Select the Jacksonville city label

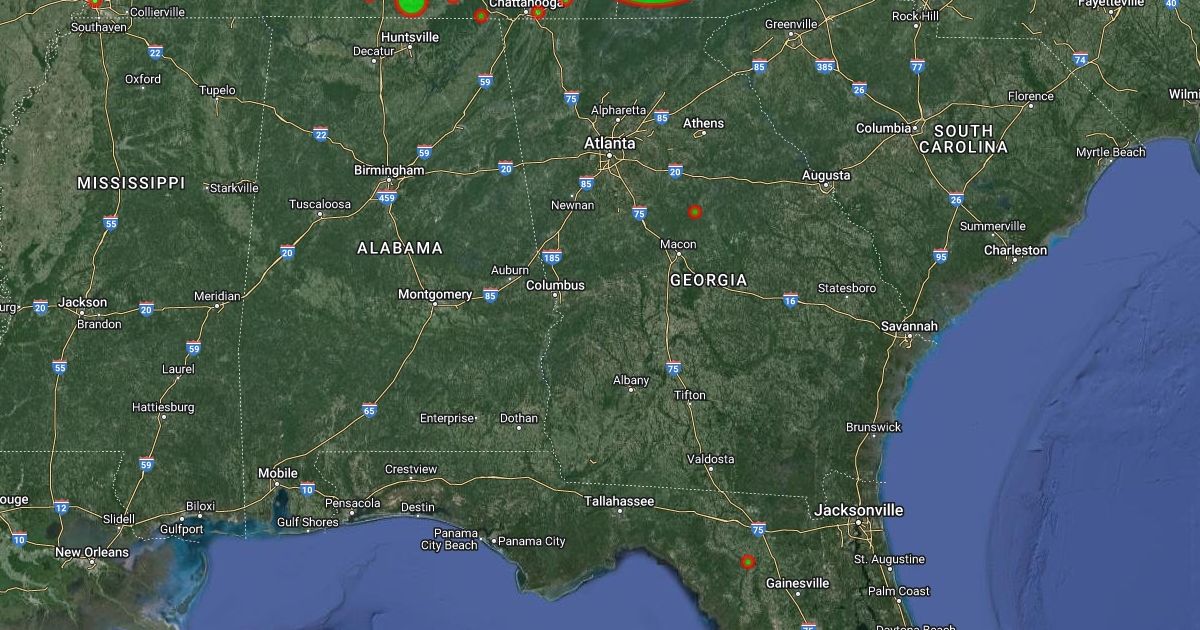(858, 510)
